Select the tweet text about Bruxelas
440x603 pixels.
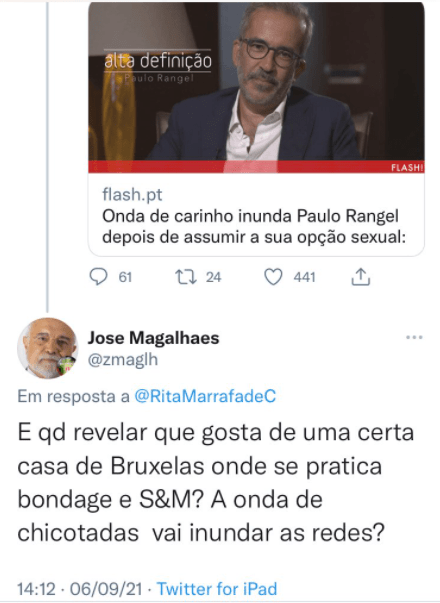coord(215,483)
